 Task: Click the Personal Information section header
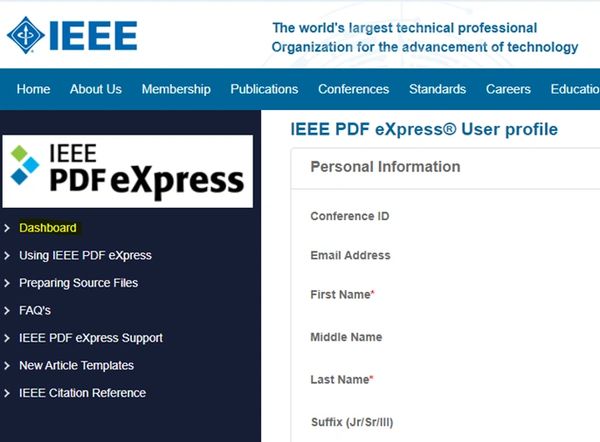click(385, 167)
